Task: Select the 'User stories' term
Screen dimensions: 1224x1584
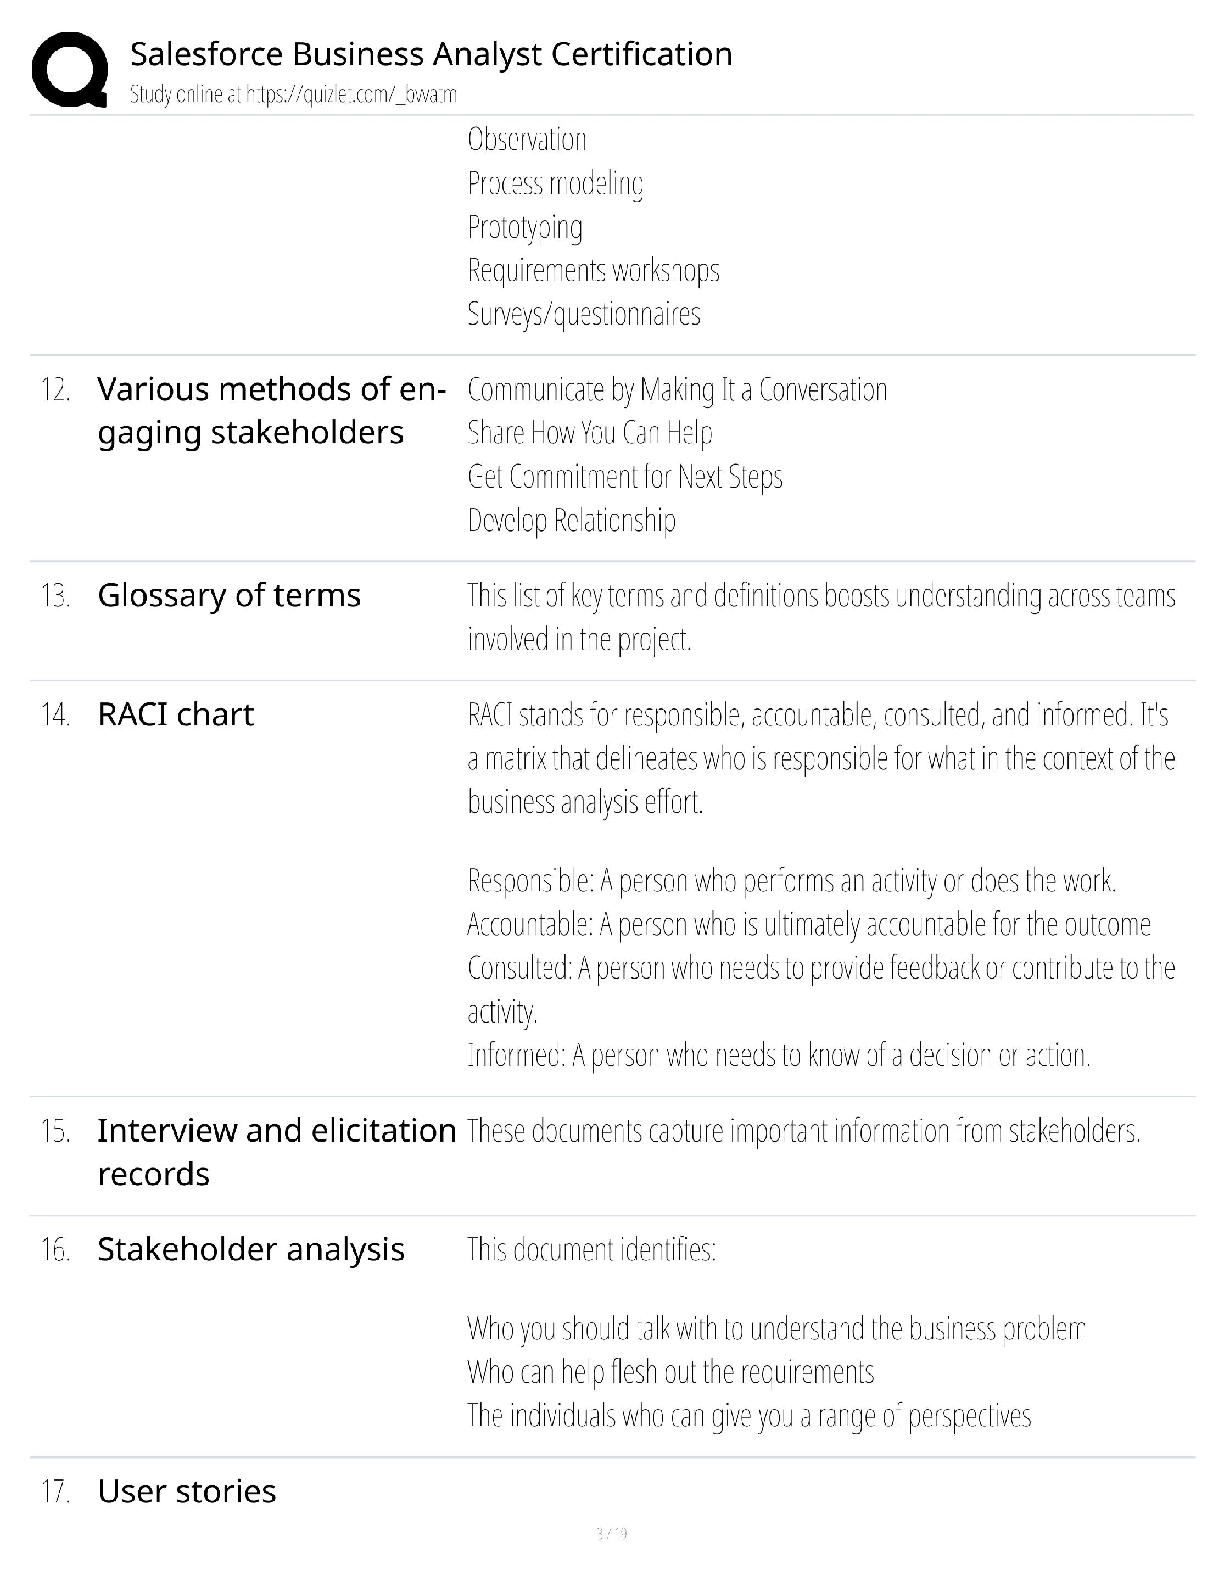Action: pyautogui.click(x=187, y=1491)
